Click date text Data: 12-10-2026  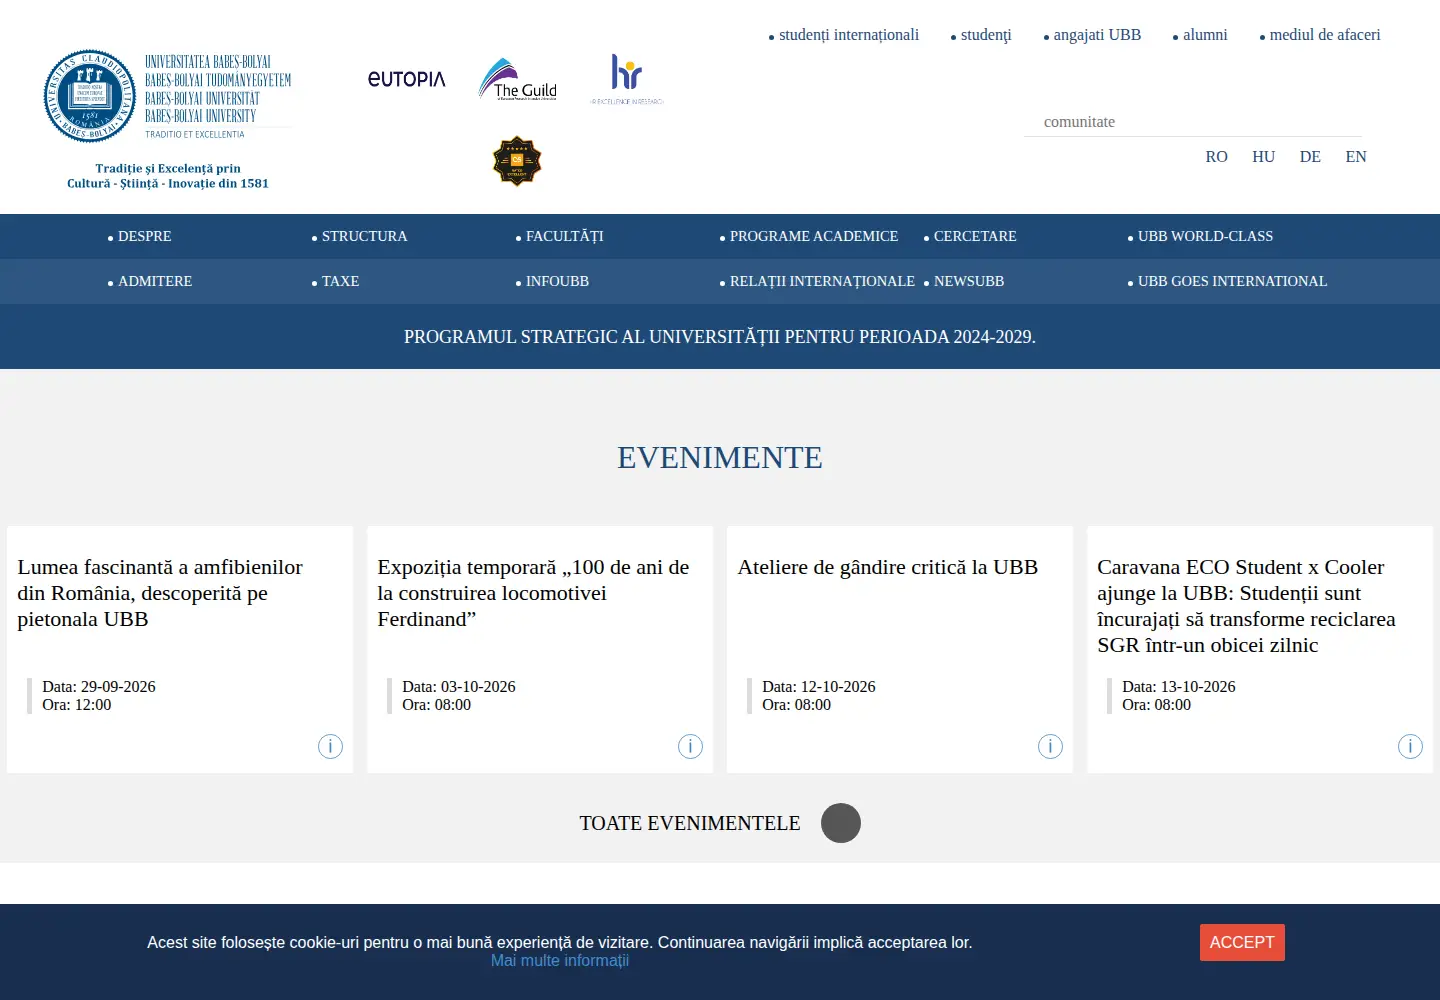pyautogui.click(x=819, y=687)
